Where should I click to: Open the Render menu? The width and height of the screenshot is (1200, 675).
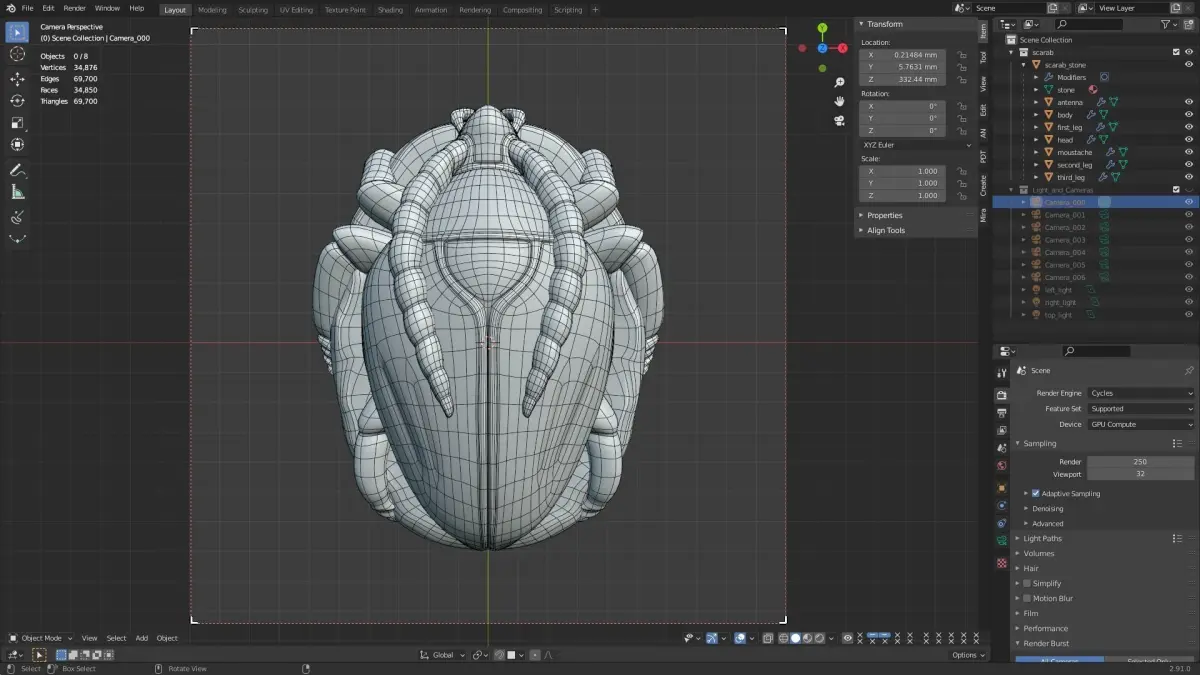pos(75,8)
